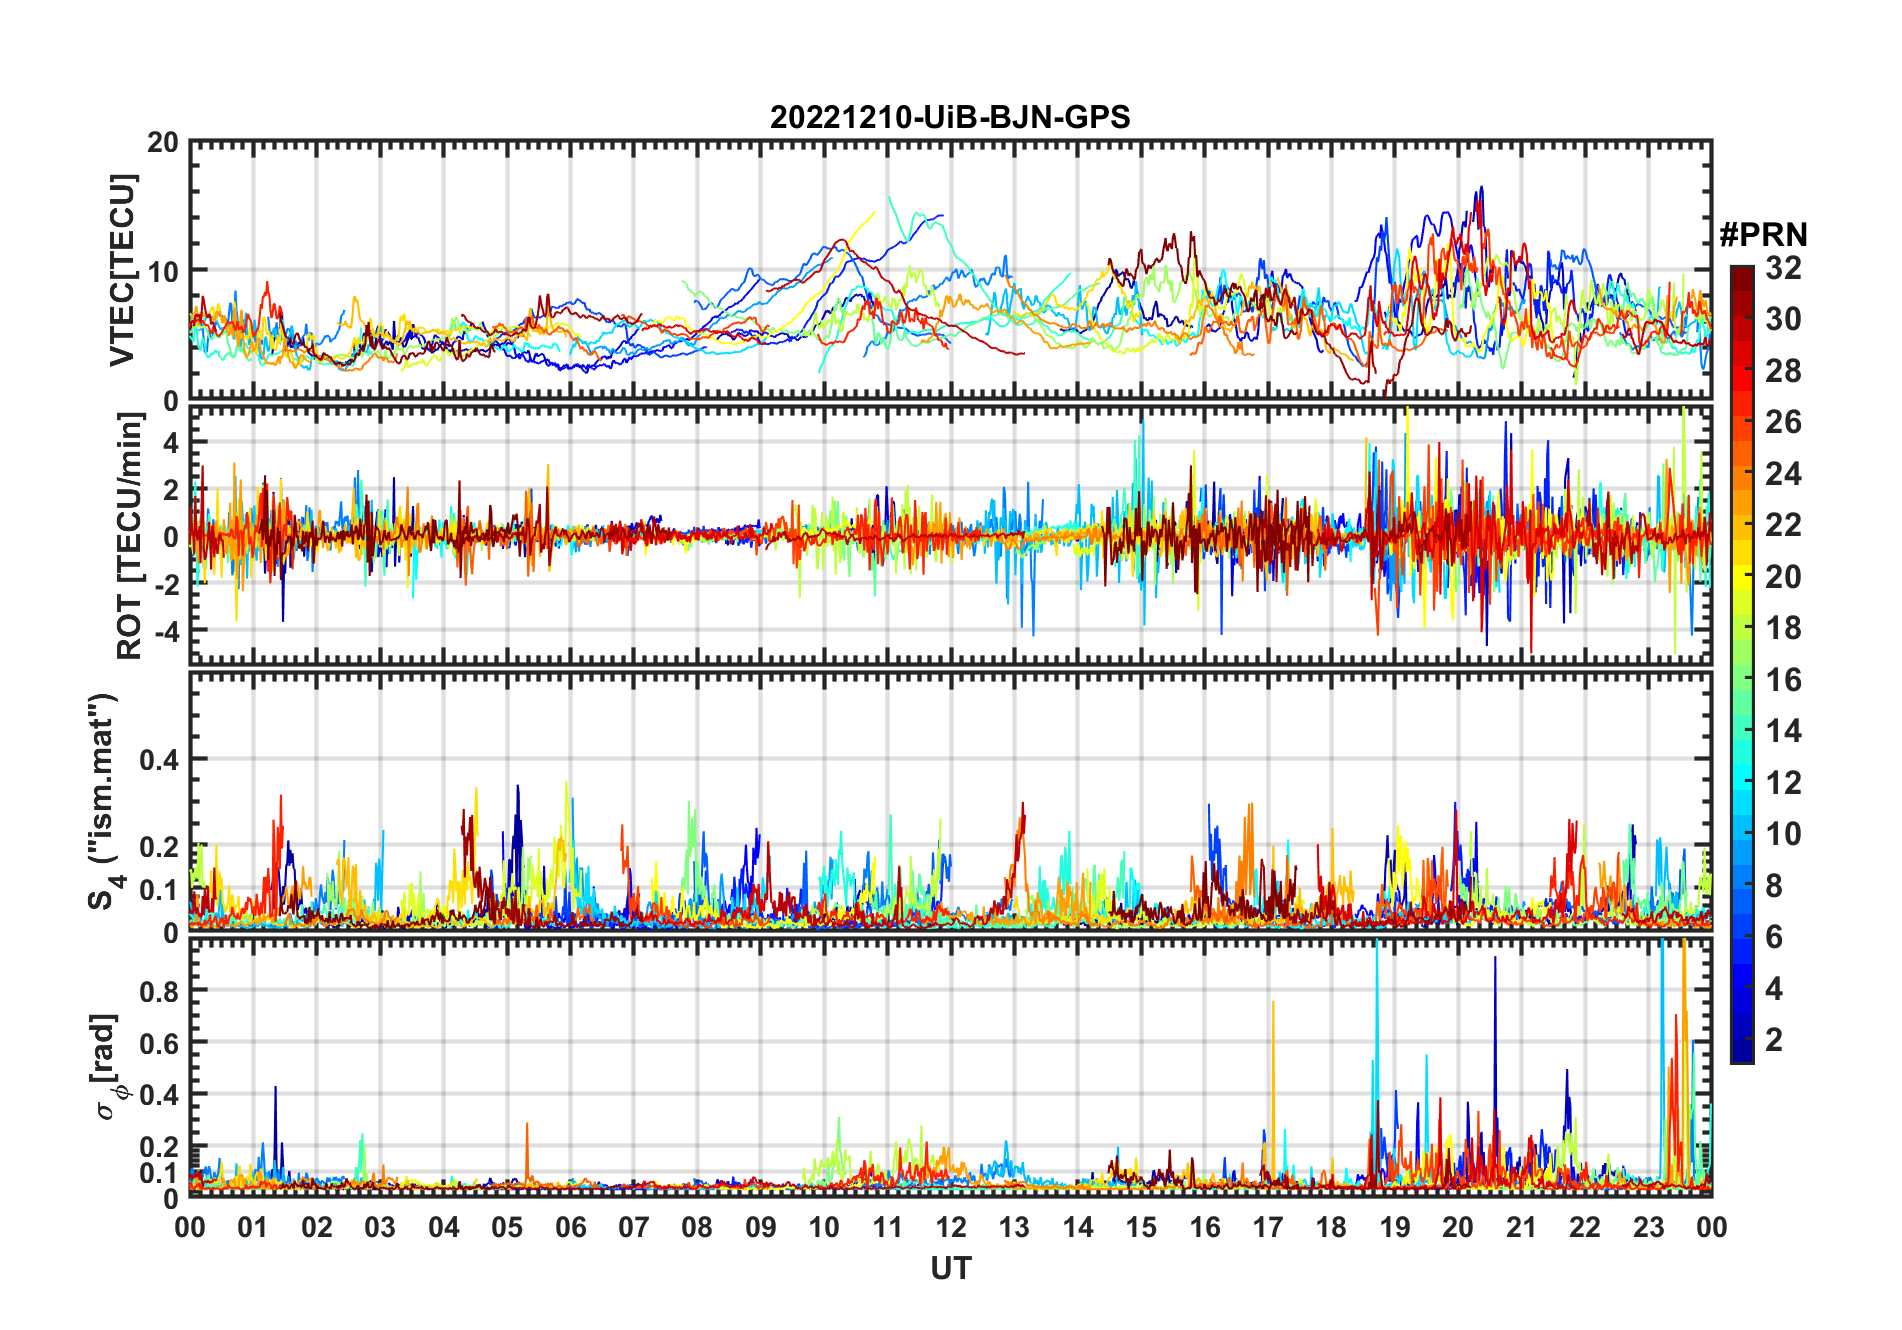This screenshot has width=1902, height=1330.
Task: Click the "0.4" tick on the S4 y-axis
Action: coord(160,760)
